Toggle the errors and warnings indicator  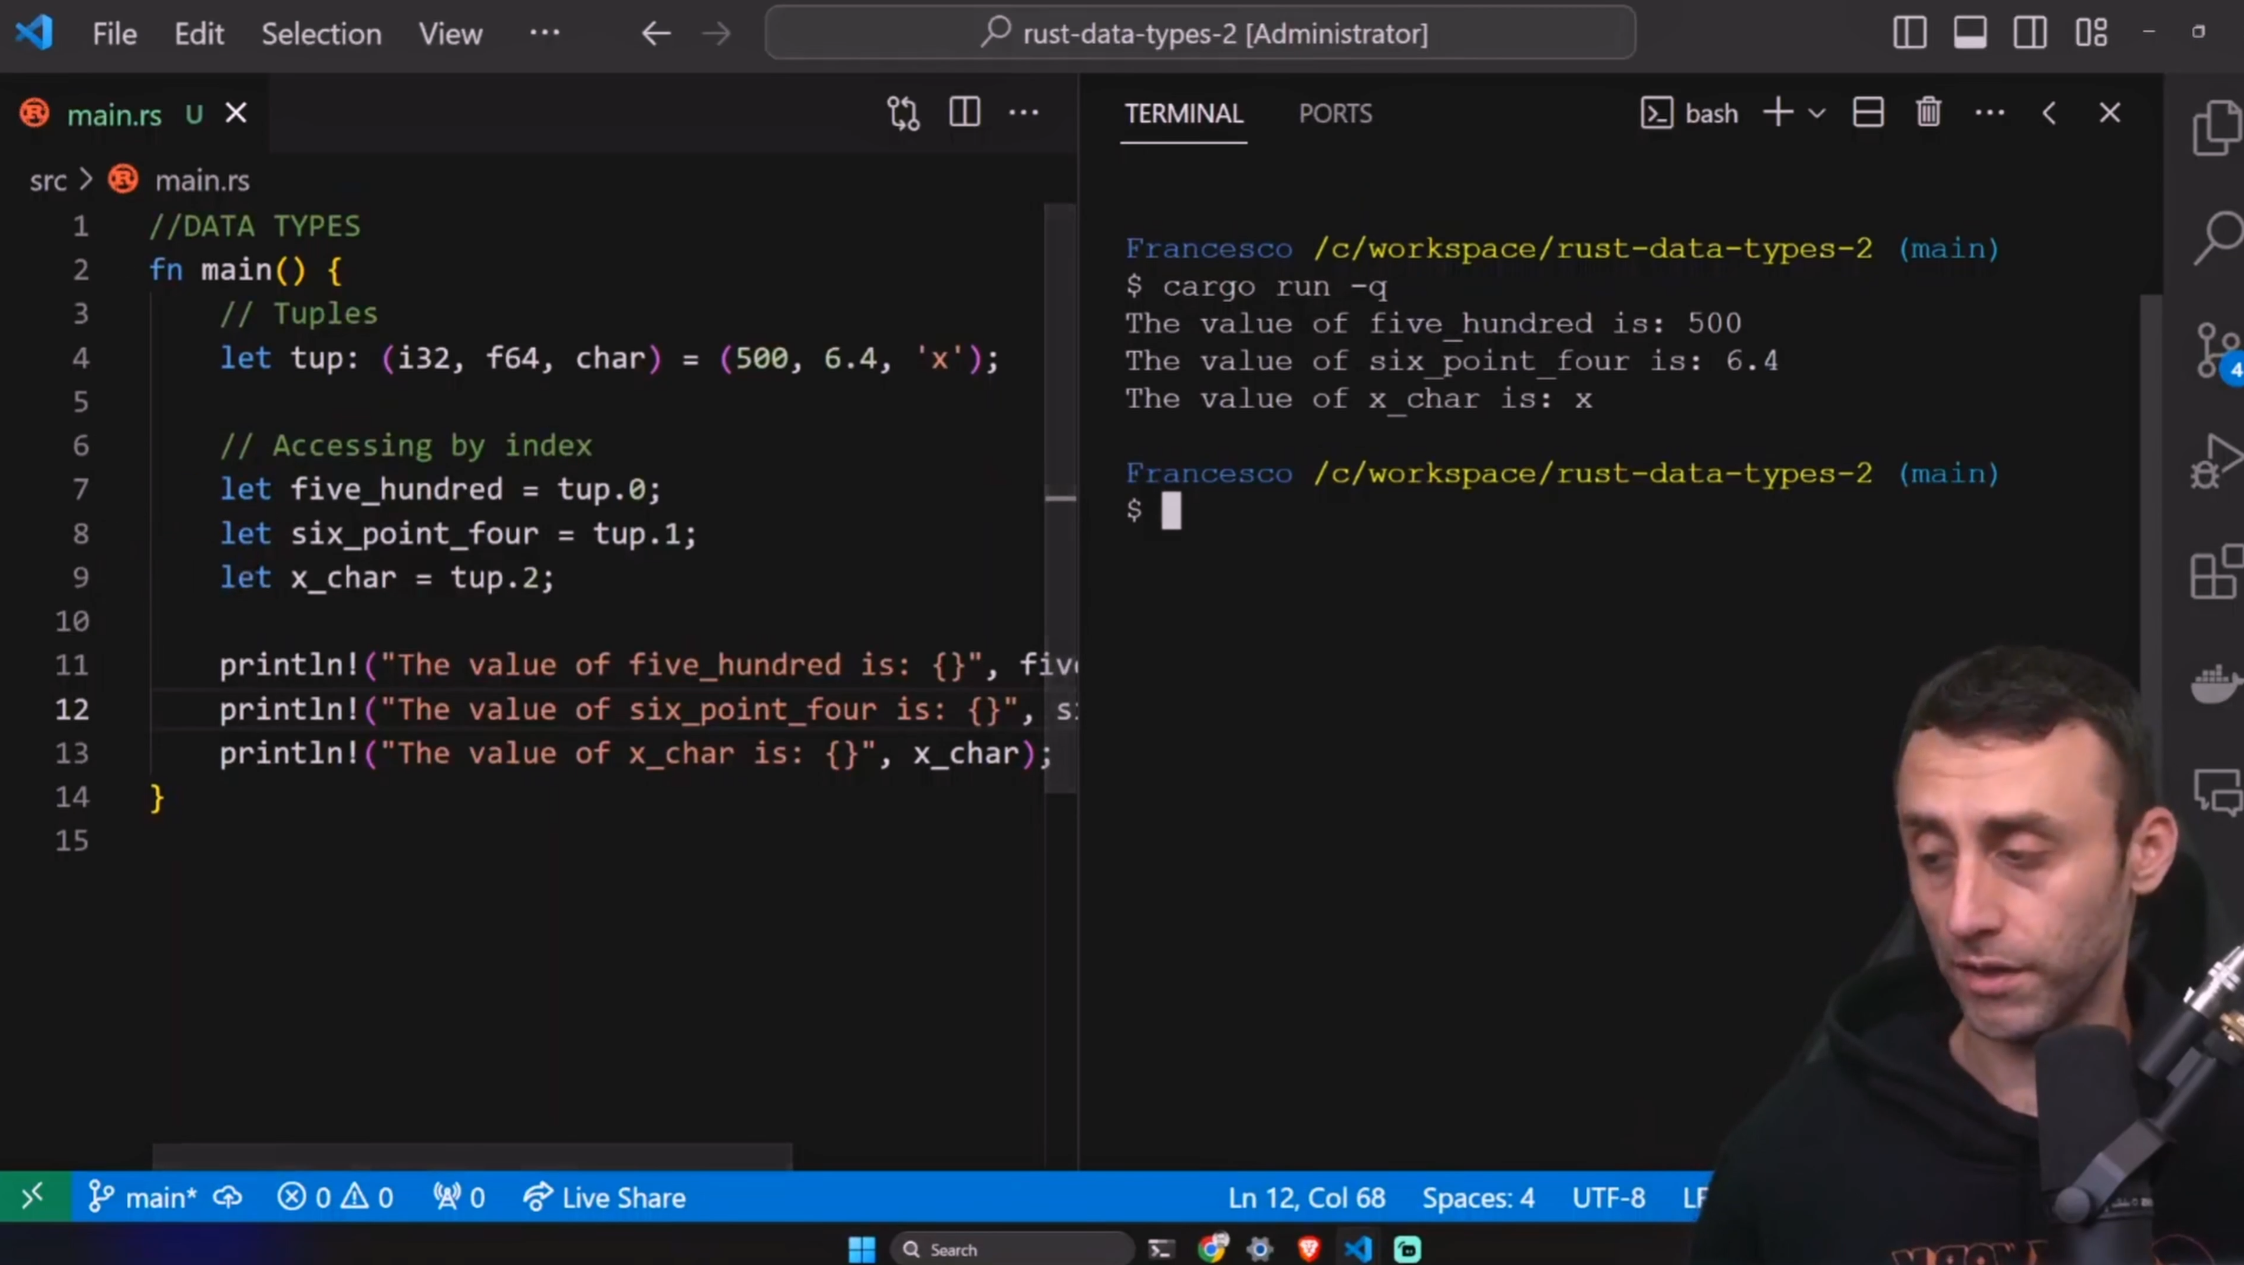click(x=335, y=1196)
